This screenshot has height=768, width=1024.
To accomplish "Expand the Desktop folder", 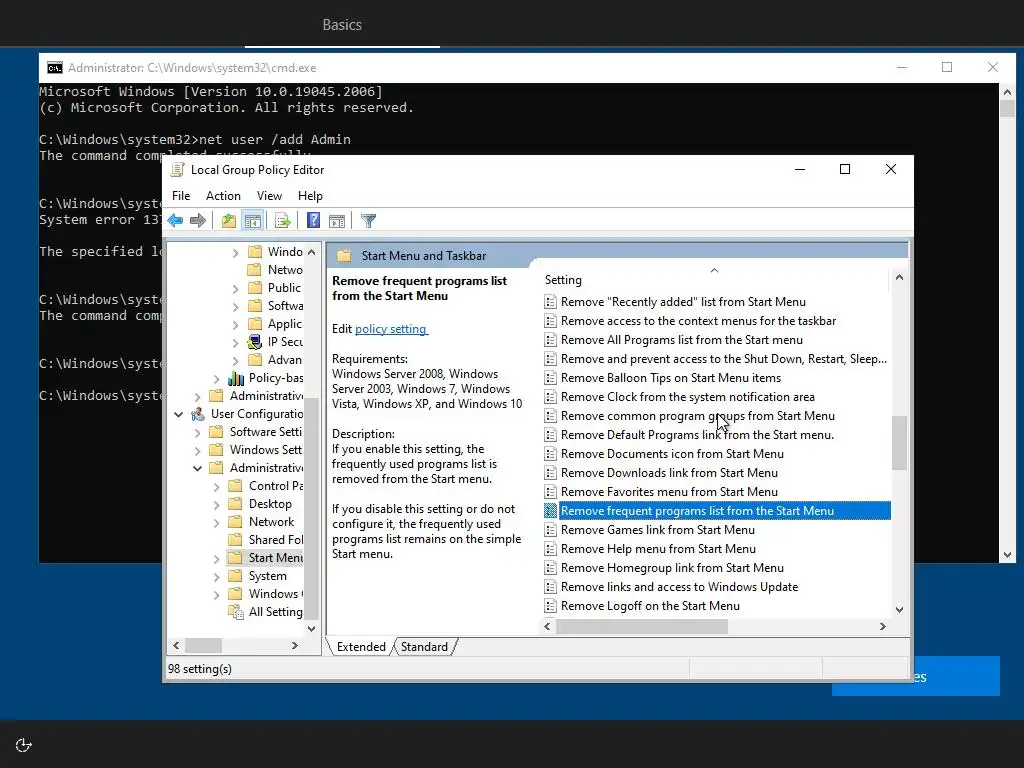I will 216,504.
